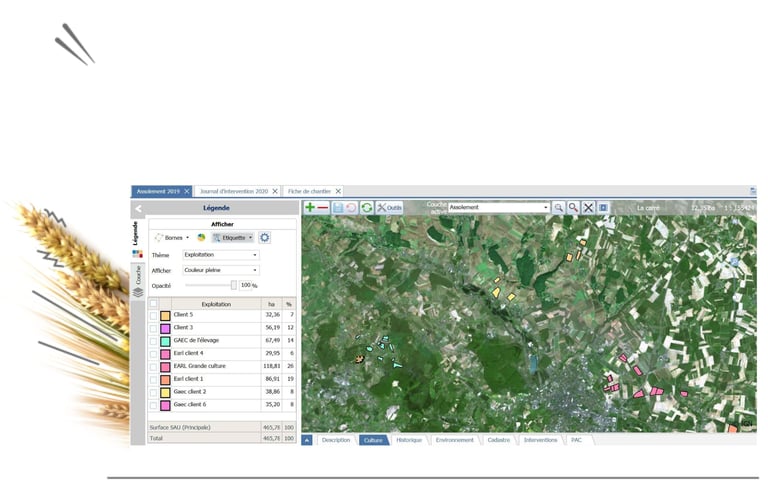
Task: Check the Gaec client 2 checkbox
Action: click(153, 393)
